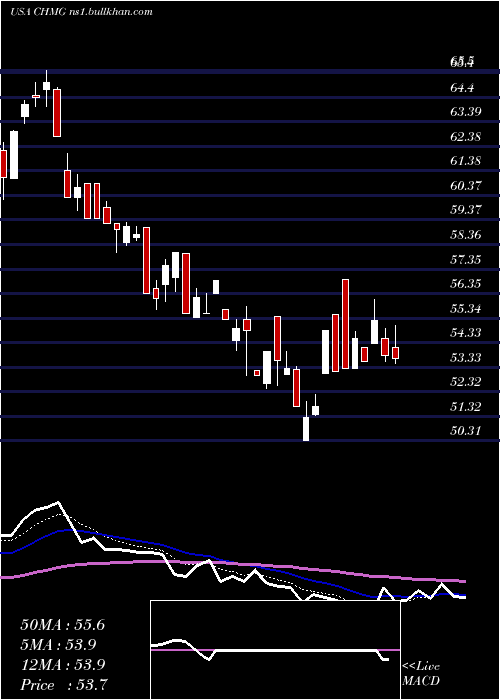Click the tallest red candle peaking near 56.35
The height and width of the screenshot is (700, 500).
pyautogui.click(x=345, y=324)
